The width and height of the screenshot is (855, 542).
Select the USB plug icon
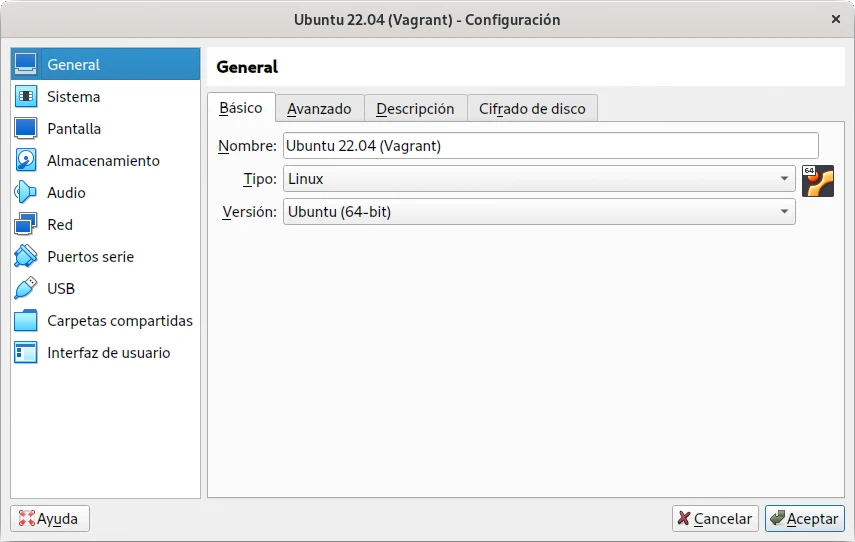(x=26, y=289)
